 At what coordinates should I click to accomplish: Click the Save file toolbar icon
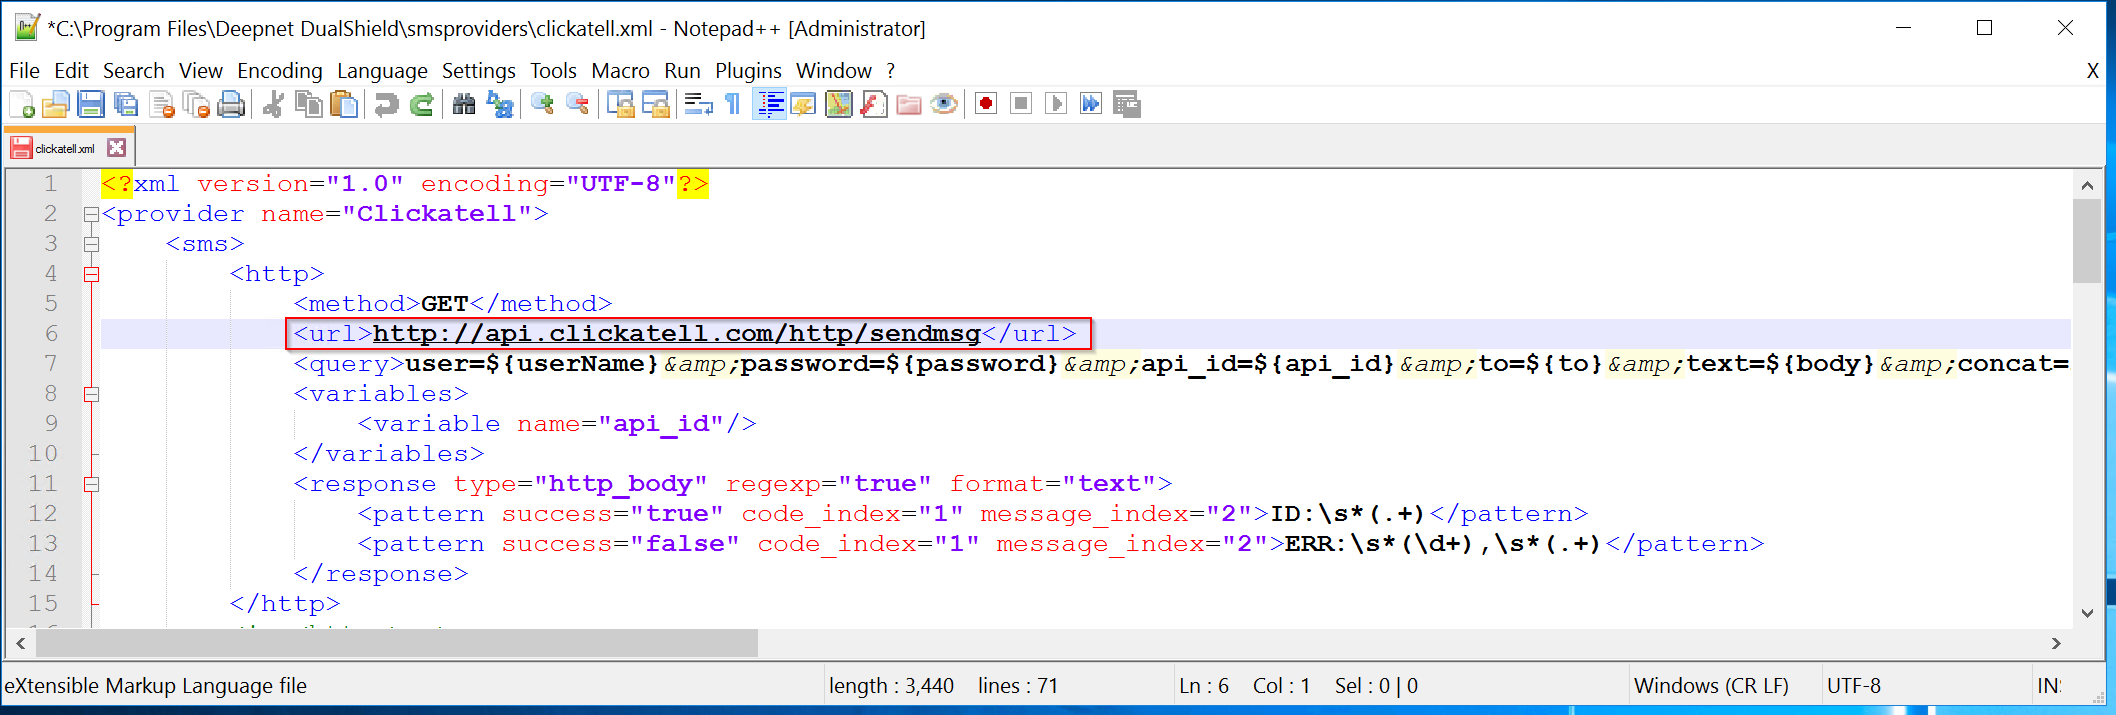click(x=91, y=104)
